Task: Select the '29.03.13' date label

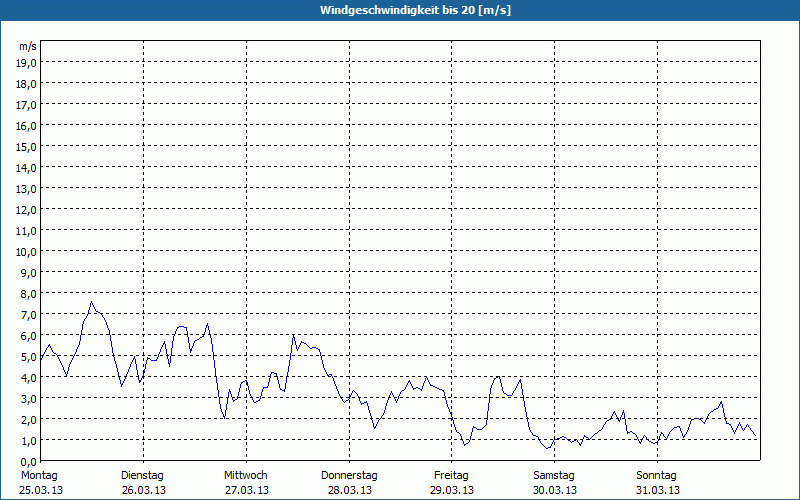Action: coord(452,490)
